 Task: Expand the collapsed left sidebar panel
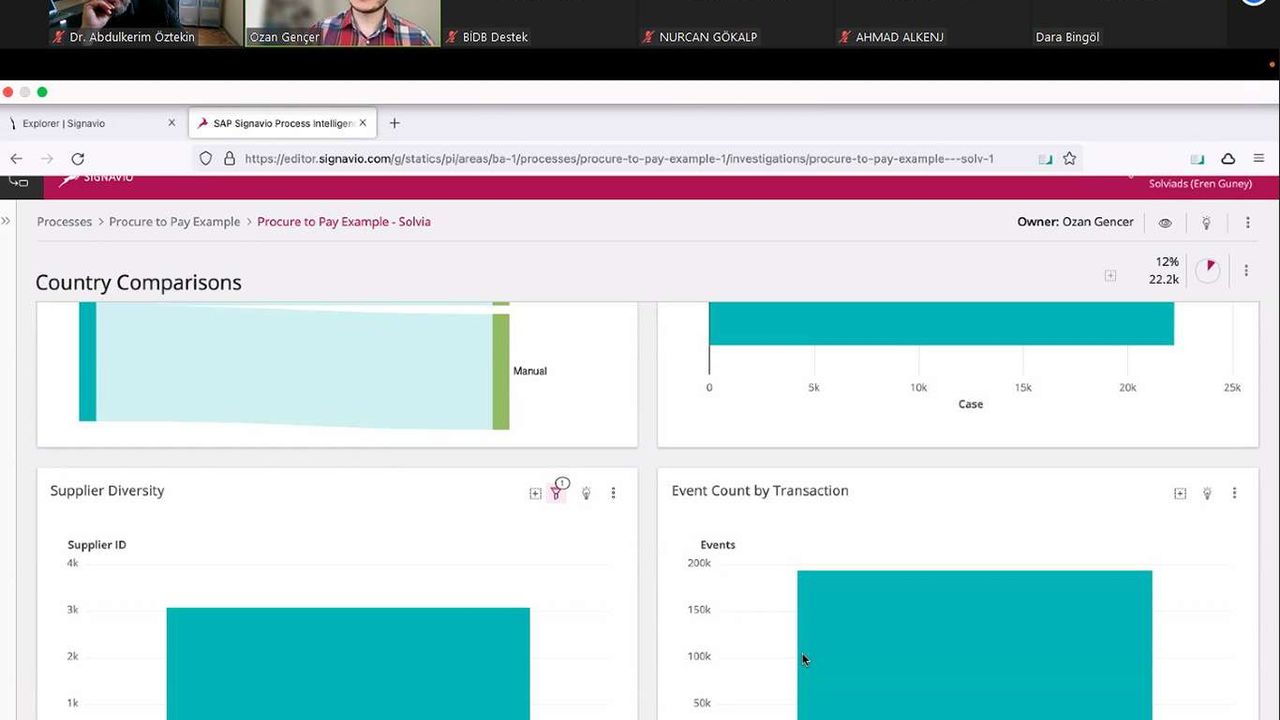(x=7, y=221)
